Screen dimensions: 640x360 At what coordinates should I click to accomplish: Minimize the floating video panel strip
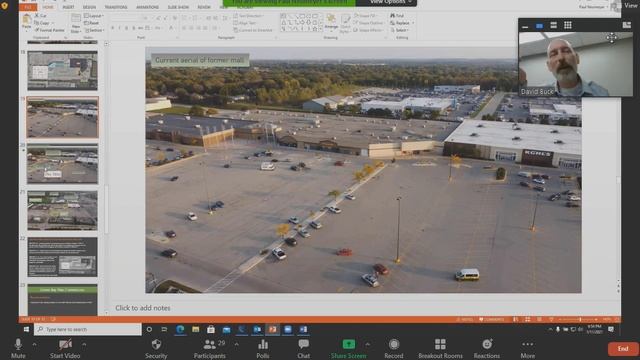coord(525,26)
